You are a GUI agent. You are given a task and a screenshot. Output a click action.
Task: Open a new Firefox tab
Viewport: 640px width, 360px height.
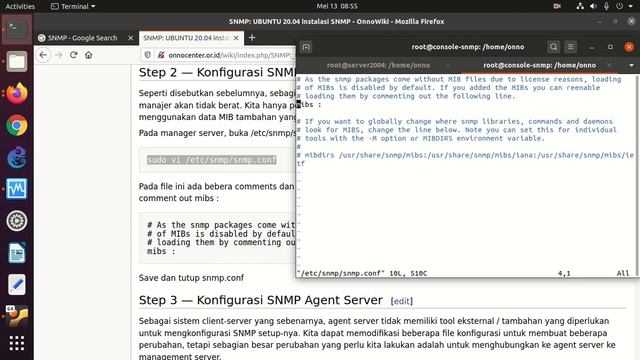point(252,38)
